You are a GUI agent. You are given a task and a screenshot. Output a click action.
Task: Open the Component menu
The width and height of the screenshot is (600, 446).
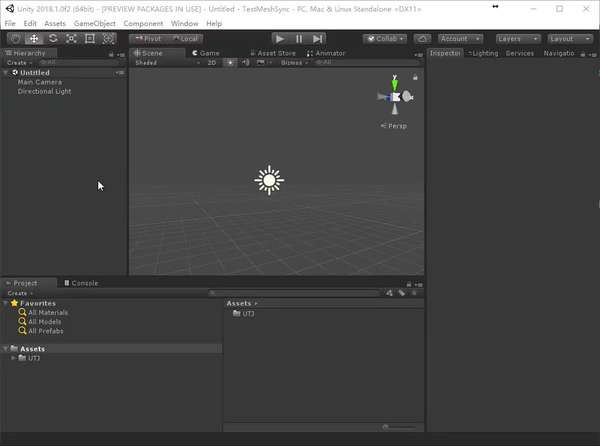coord(143,24)
